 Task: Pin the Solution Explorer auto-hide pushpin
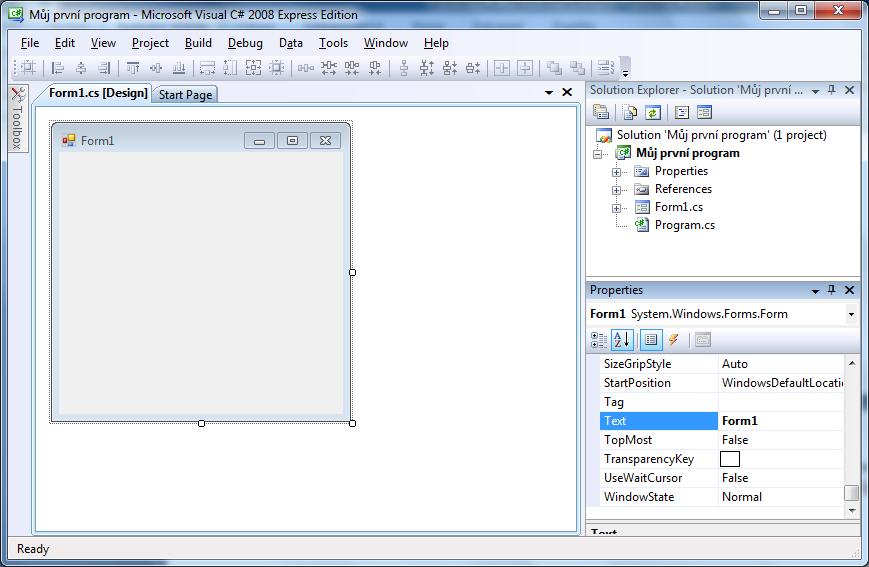point(831,90)
